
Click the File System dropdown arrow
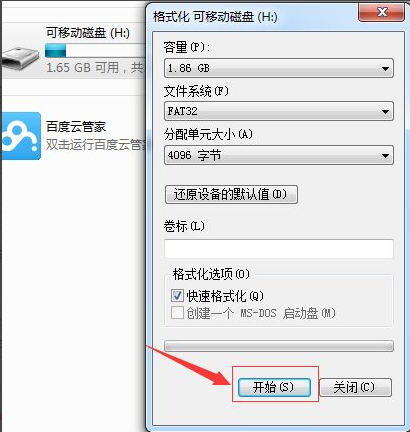[385, 111]
